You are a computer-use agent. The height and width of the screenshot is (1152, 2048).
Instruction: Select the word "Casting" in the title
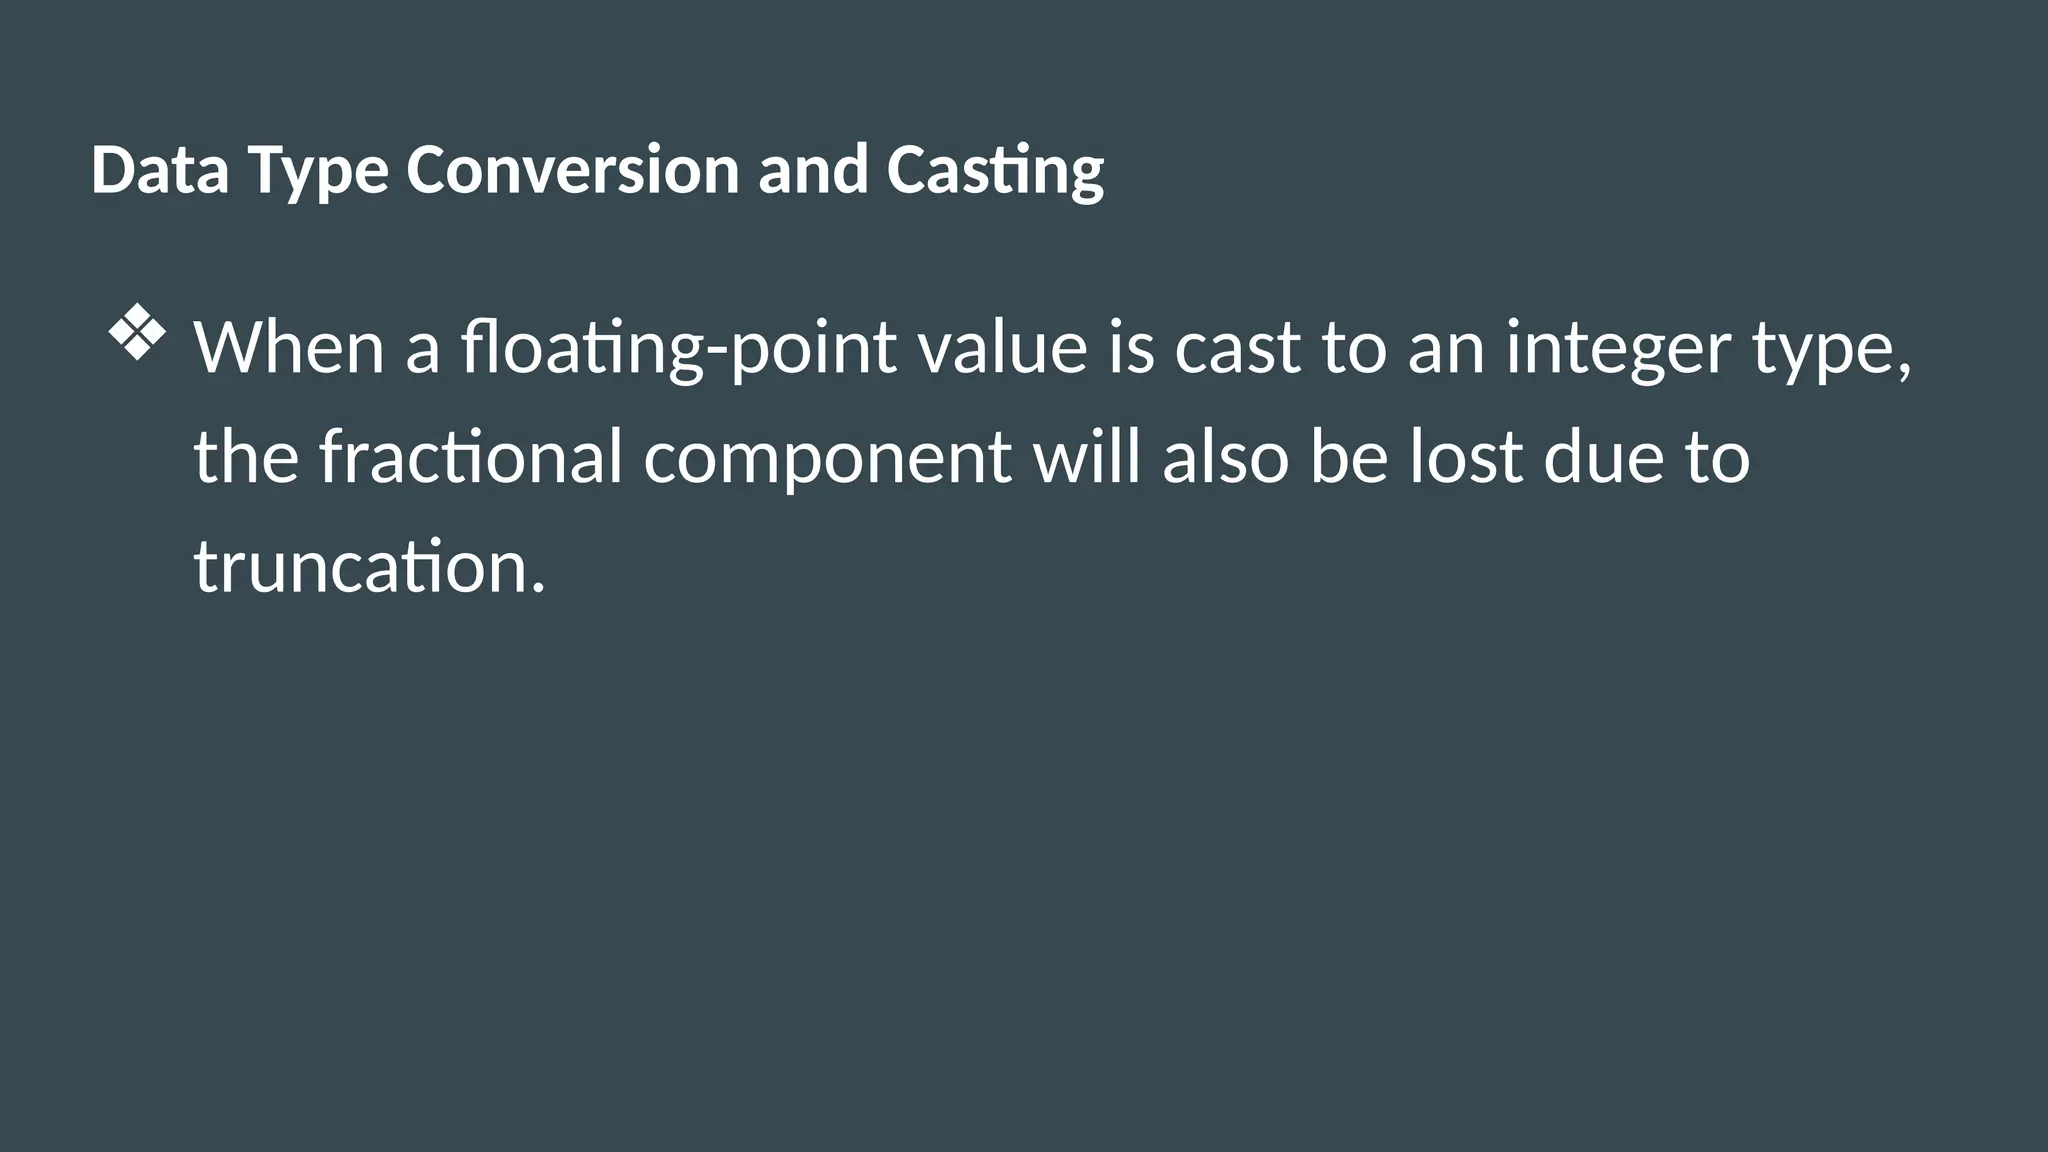[x=995, y=171]
